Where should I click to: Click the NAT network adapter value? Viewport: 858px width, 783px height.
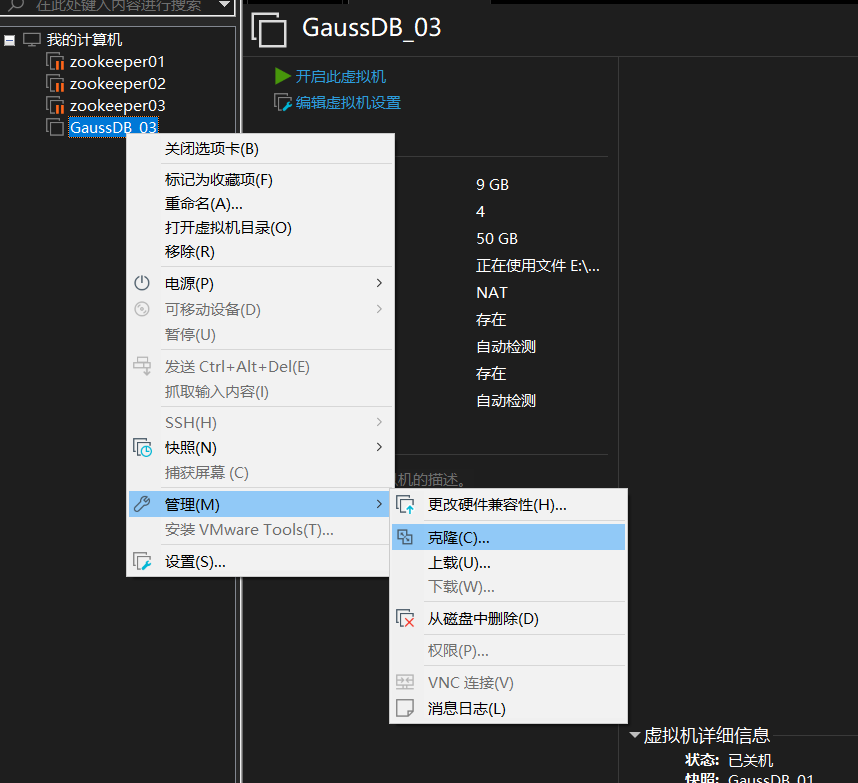492,293
